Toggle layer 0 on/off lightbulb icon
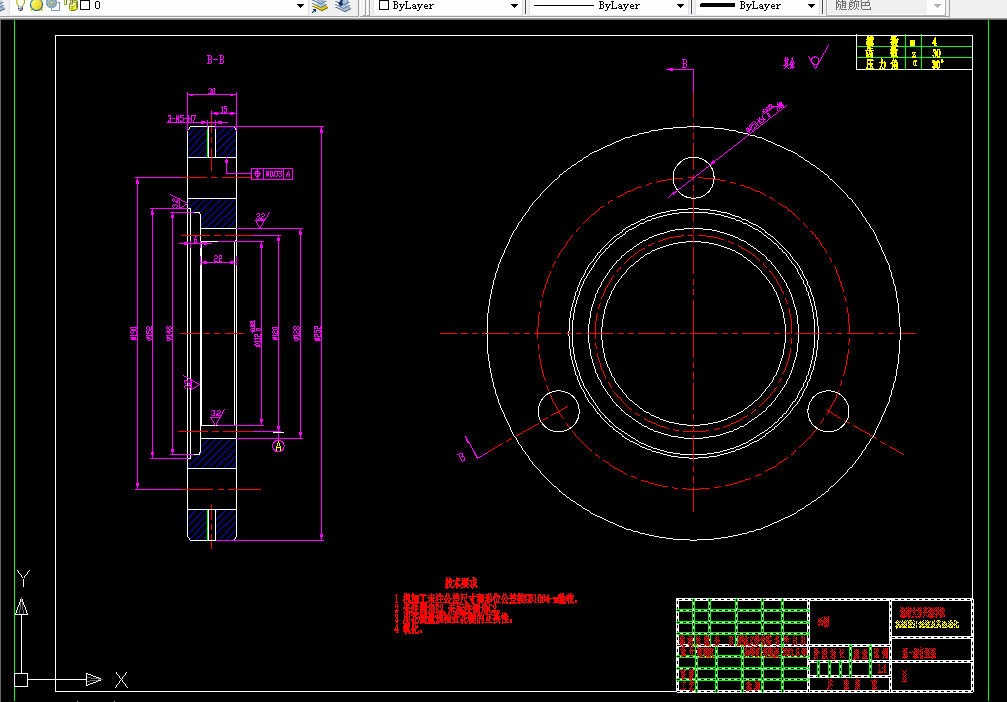 20,5
